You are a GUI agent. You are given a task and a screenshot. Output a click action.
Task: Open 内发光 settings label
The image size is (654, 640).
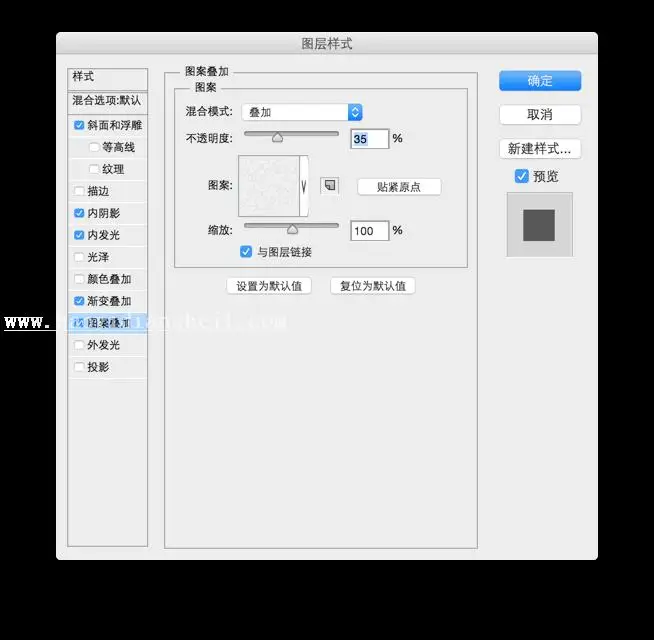pos(103,235)
